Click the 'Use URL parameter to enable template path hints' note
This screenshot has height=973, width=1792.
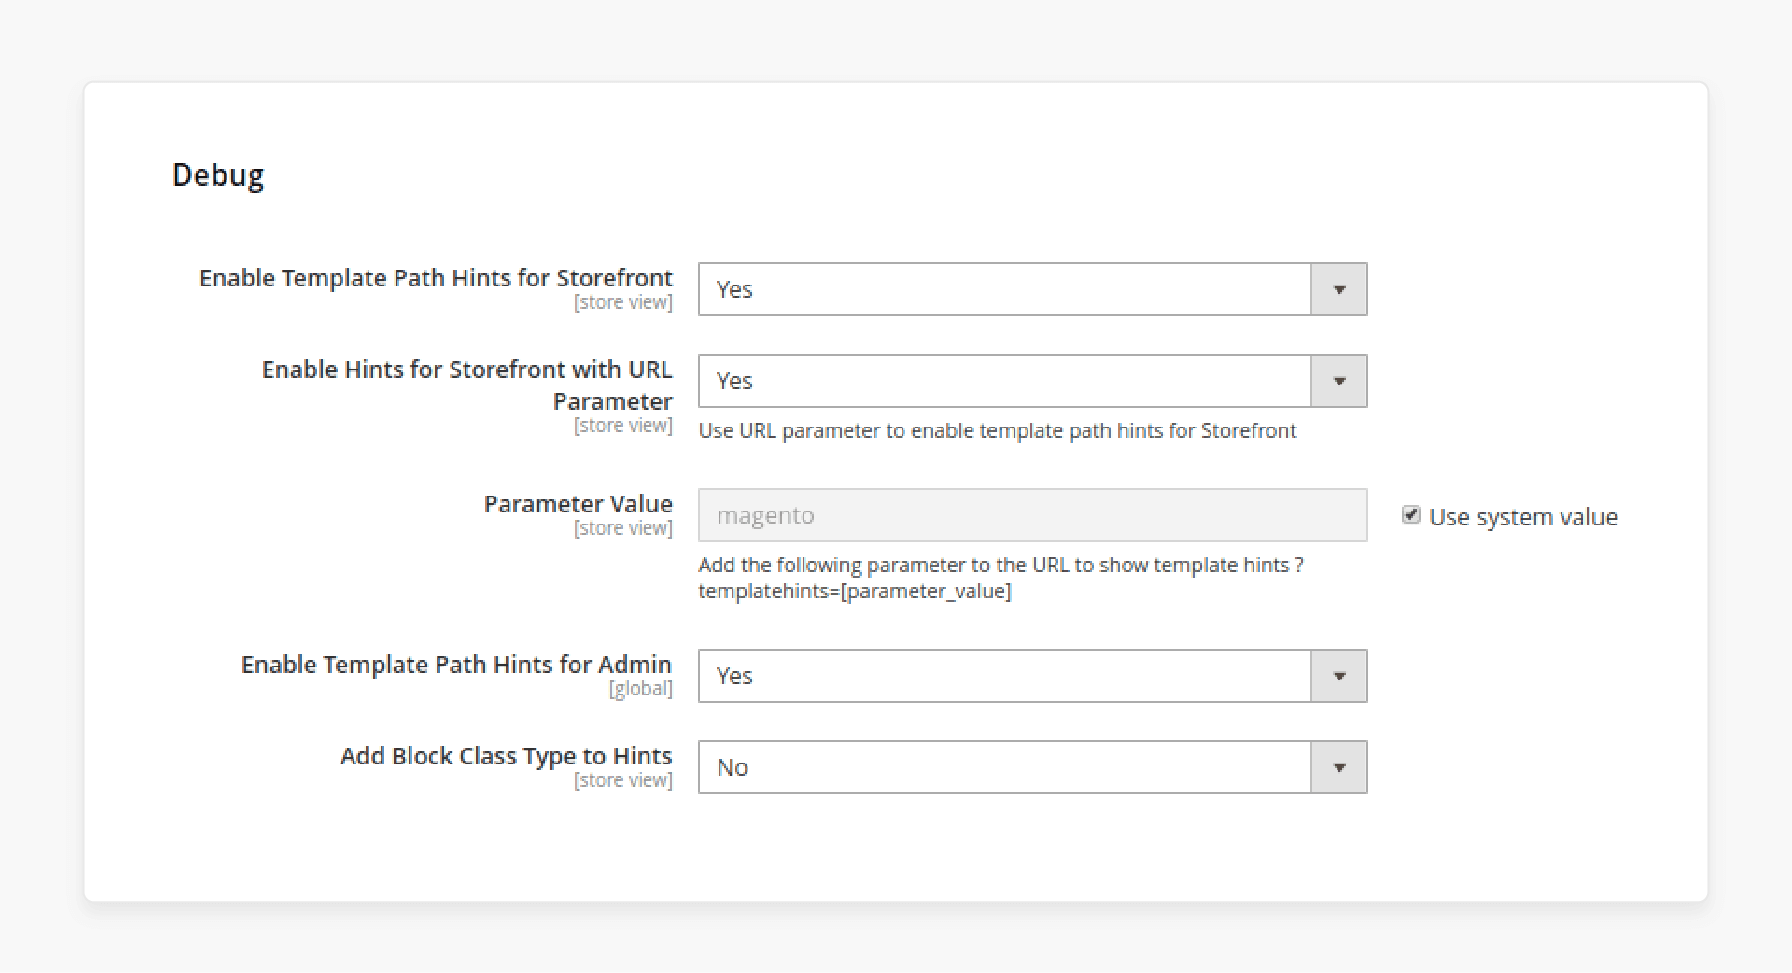pyautogui.click(x=997, y=431)
